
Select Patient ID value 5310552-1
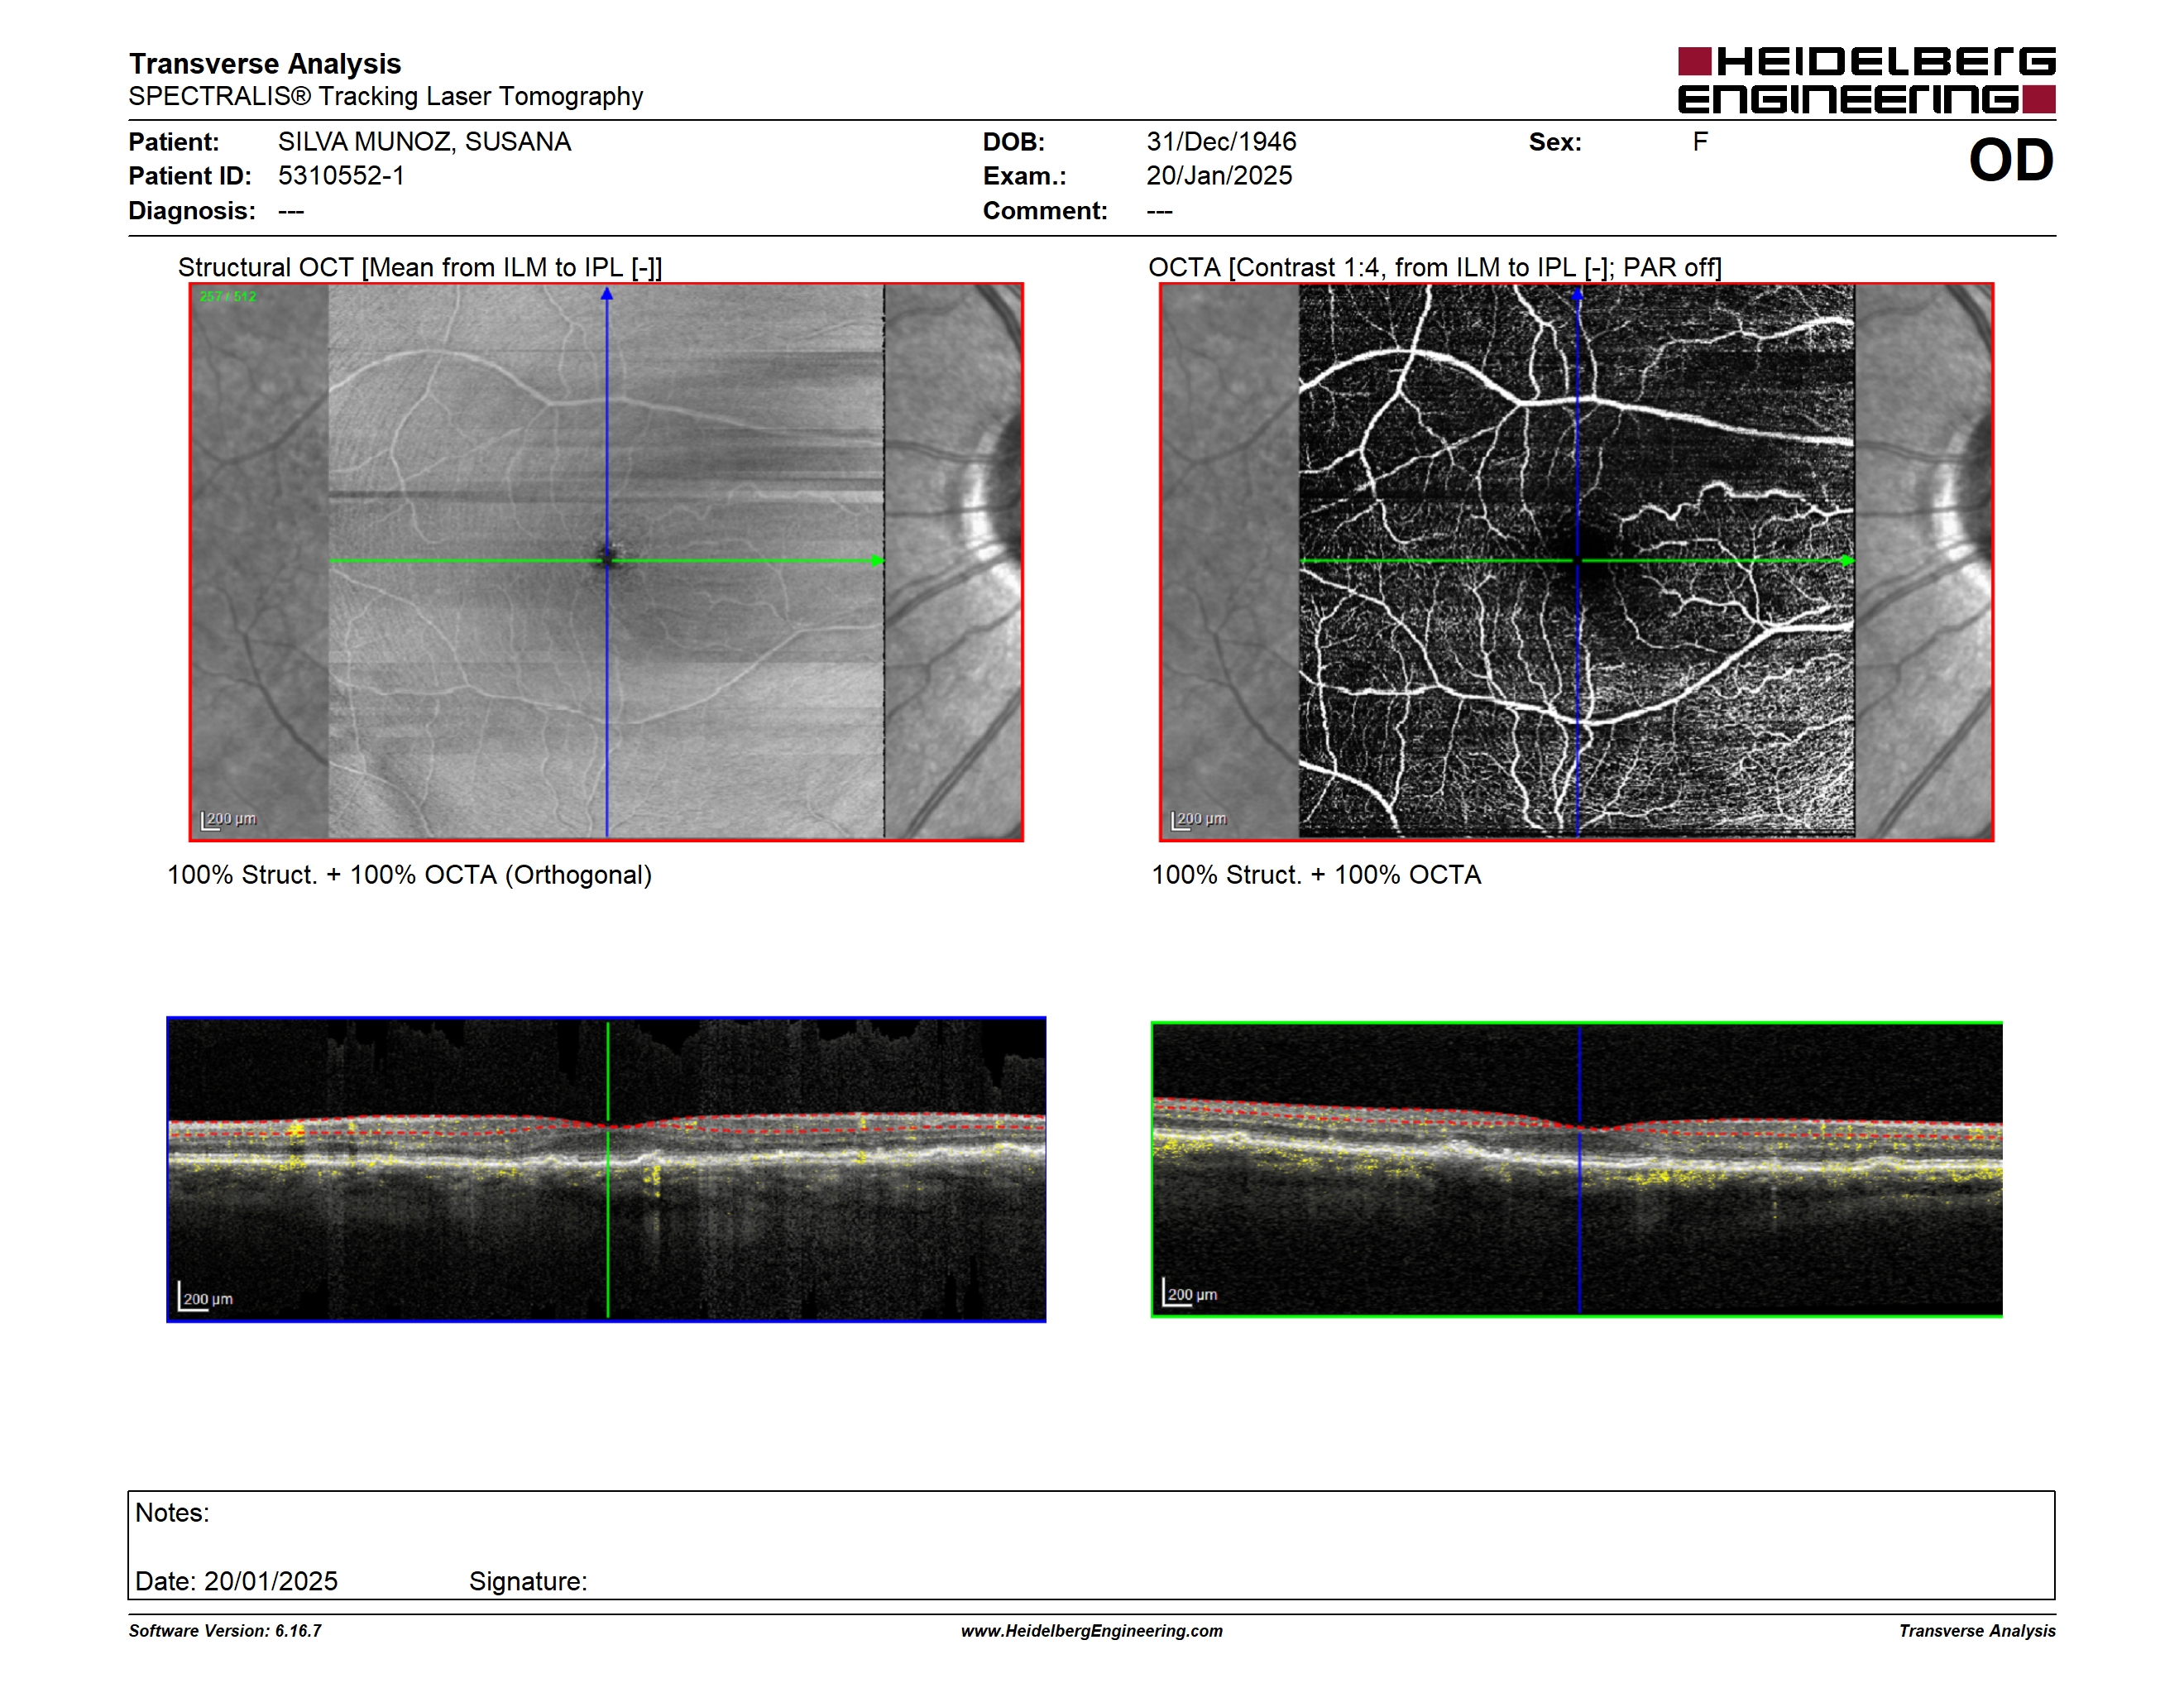tap(341, 176)
